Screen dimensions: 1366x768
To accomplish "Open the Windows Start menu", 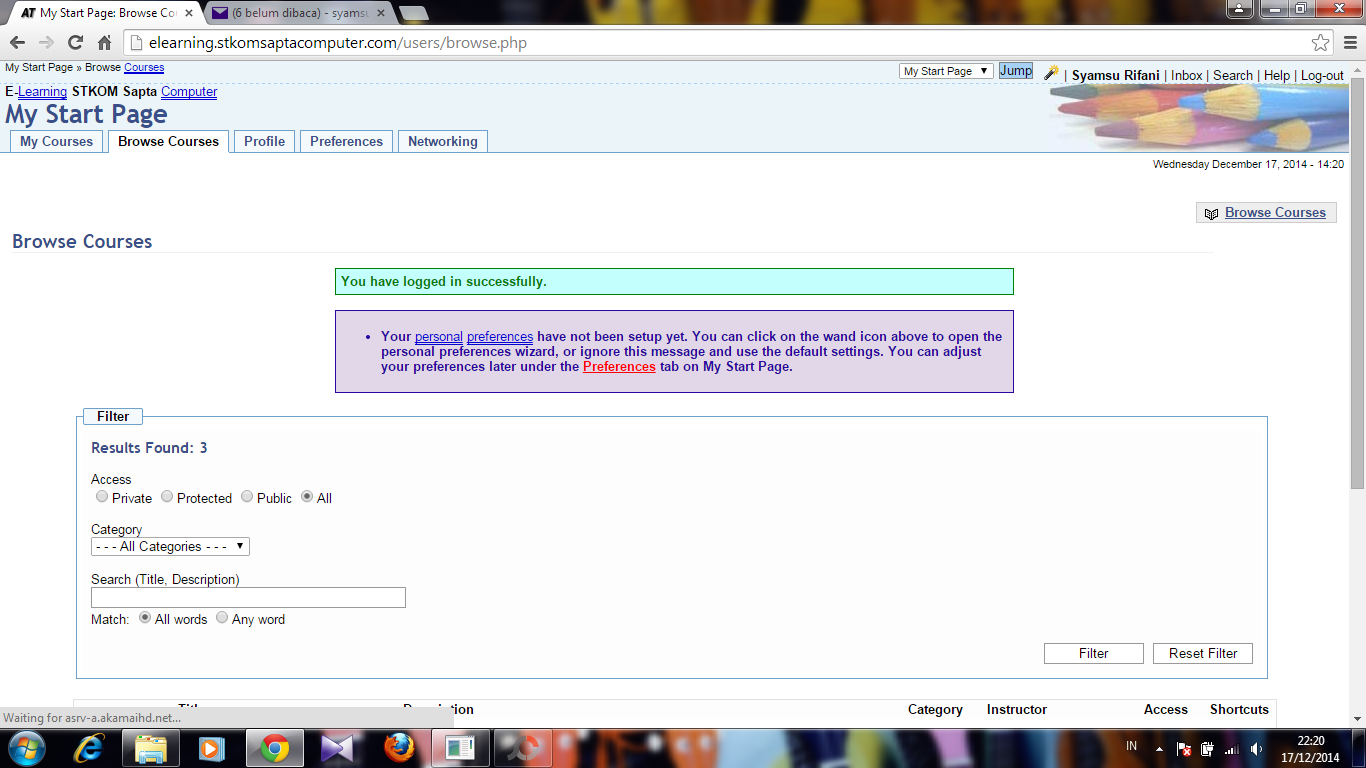I will tap(26, 748).
